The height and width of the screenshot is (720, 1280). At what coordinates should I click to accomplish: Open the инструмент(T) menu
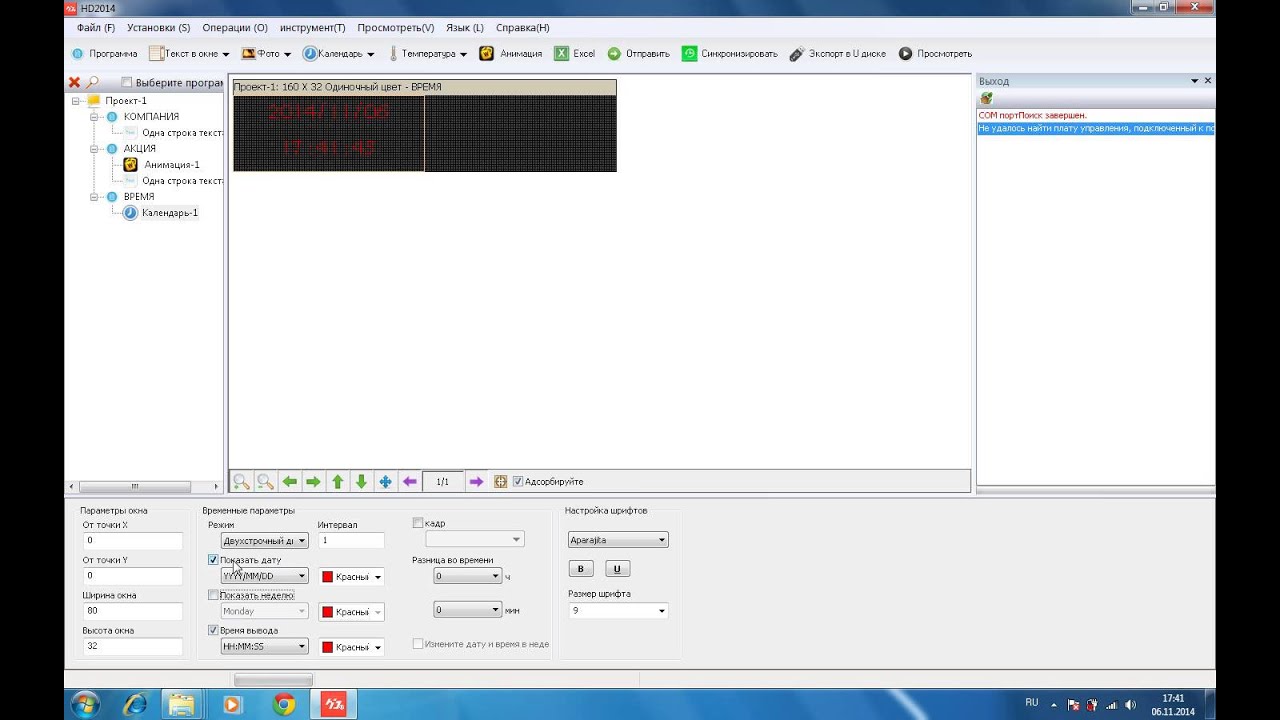click(x=313, y=28)
